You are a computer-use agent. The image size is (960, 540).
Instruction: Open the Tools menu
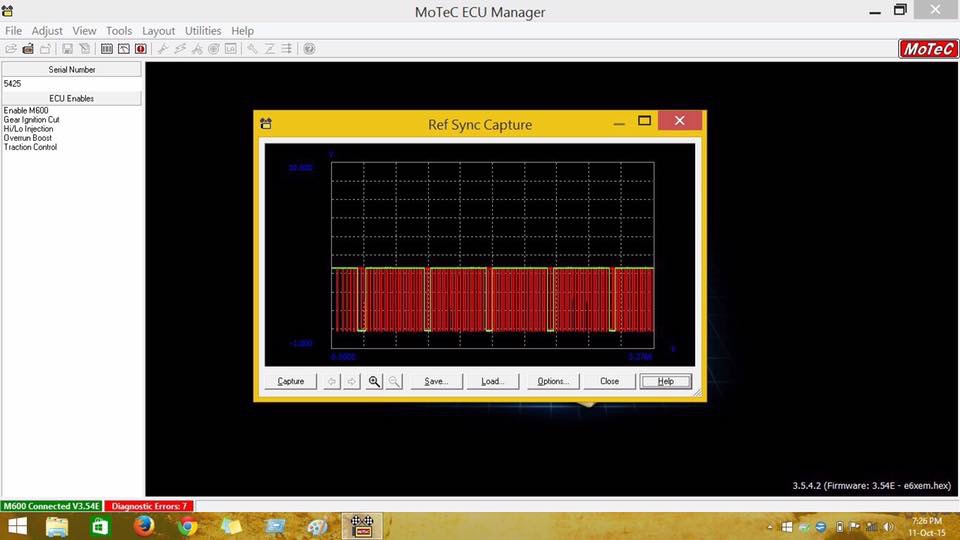[119, 31]
